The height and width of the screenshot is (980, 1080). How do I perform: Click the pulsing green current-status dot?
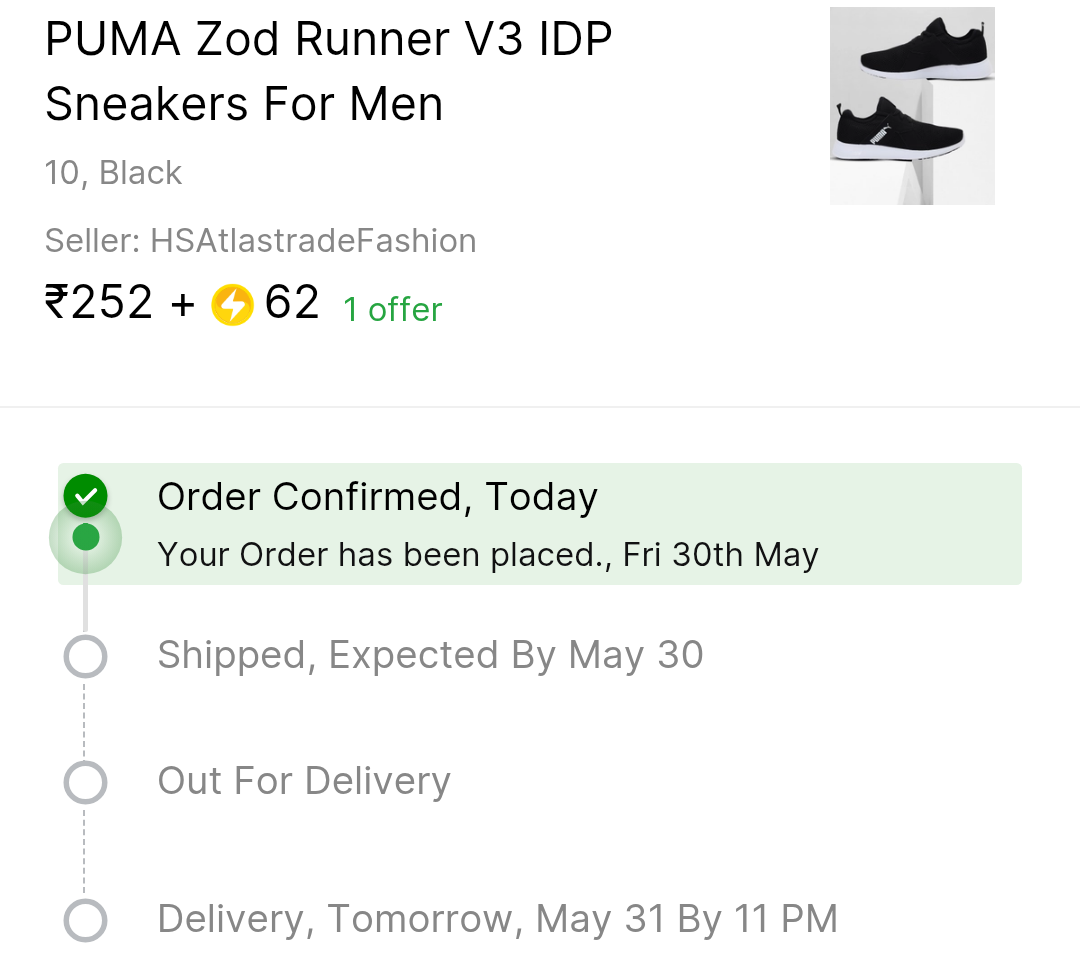[x=86, y=538]
